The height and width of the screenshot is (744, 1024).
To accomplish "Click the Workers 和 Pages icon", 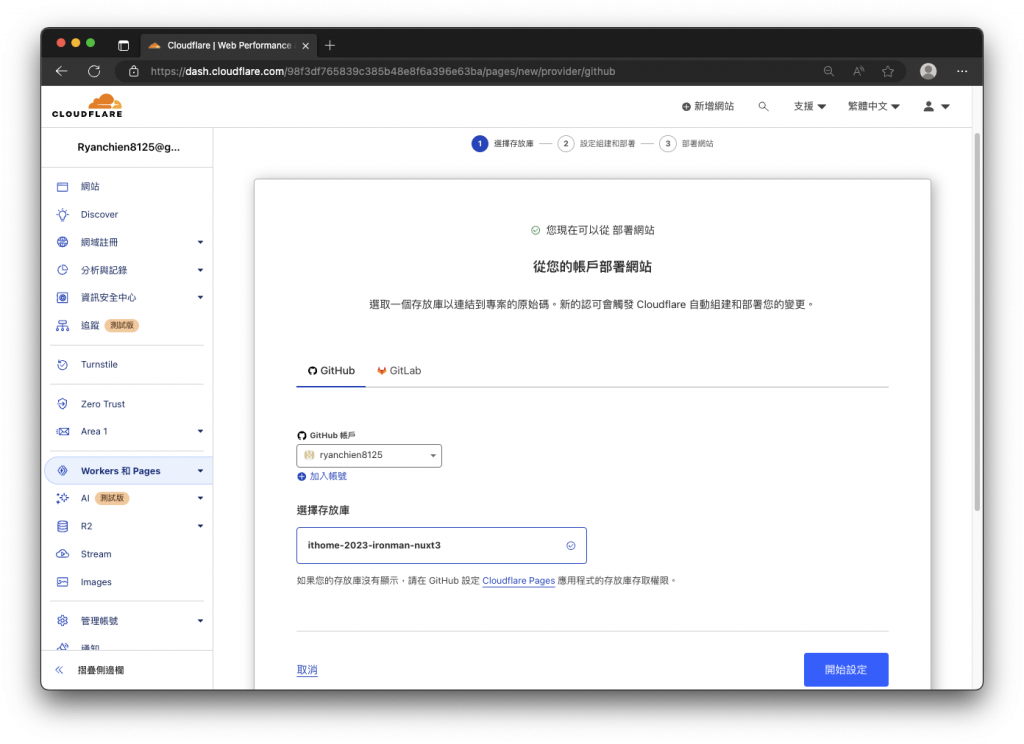I will pos(63,471).
